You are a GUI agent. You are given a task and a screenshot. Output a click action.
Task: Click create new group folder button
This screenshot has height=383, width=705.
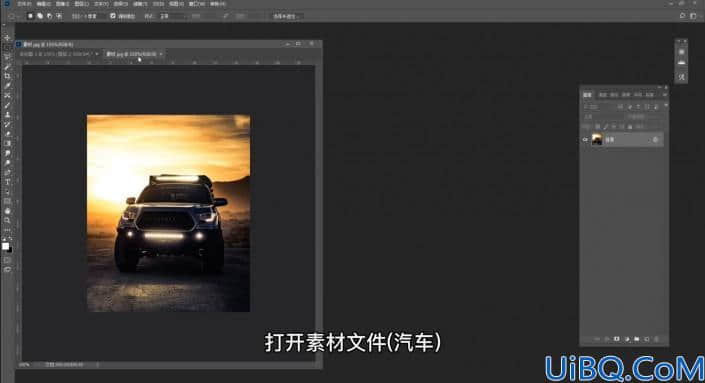click(637, 339)
